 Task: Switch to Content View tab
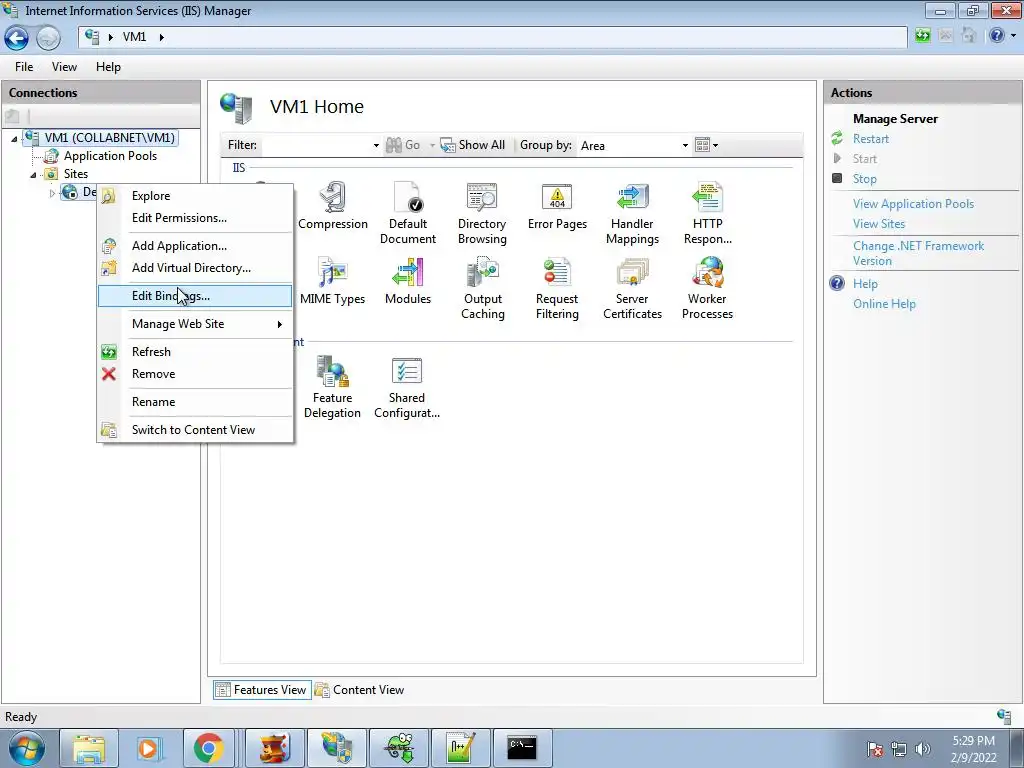360,690
